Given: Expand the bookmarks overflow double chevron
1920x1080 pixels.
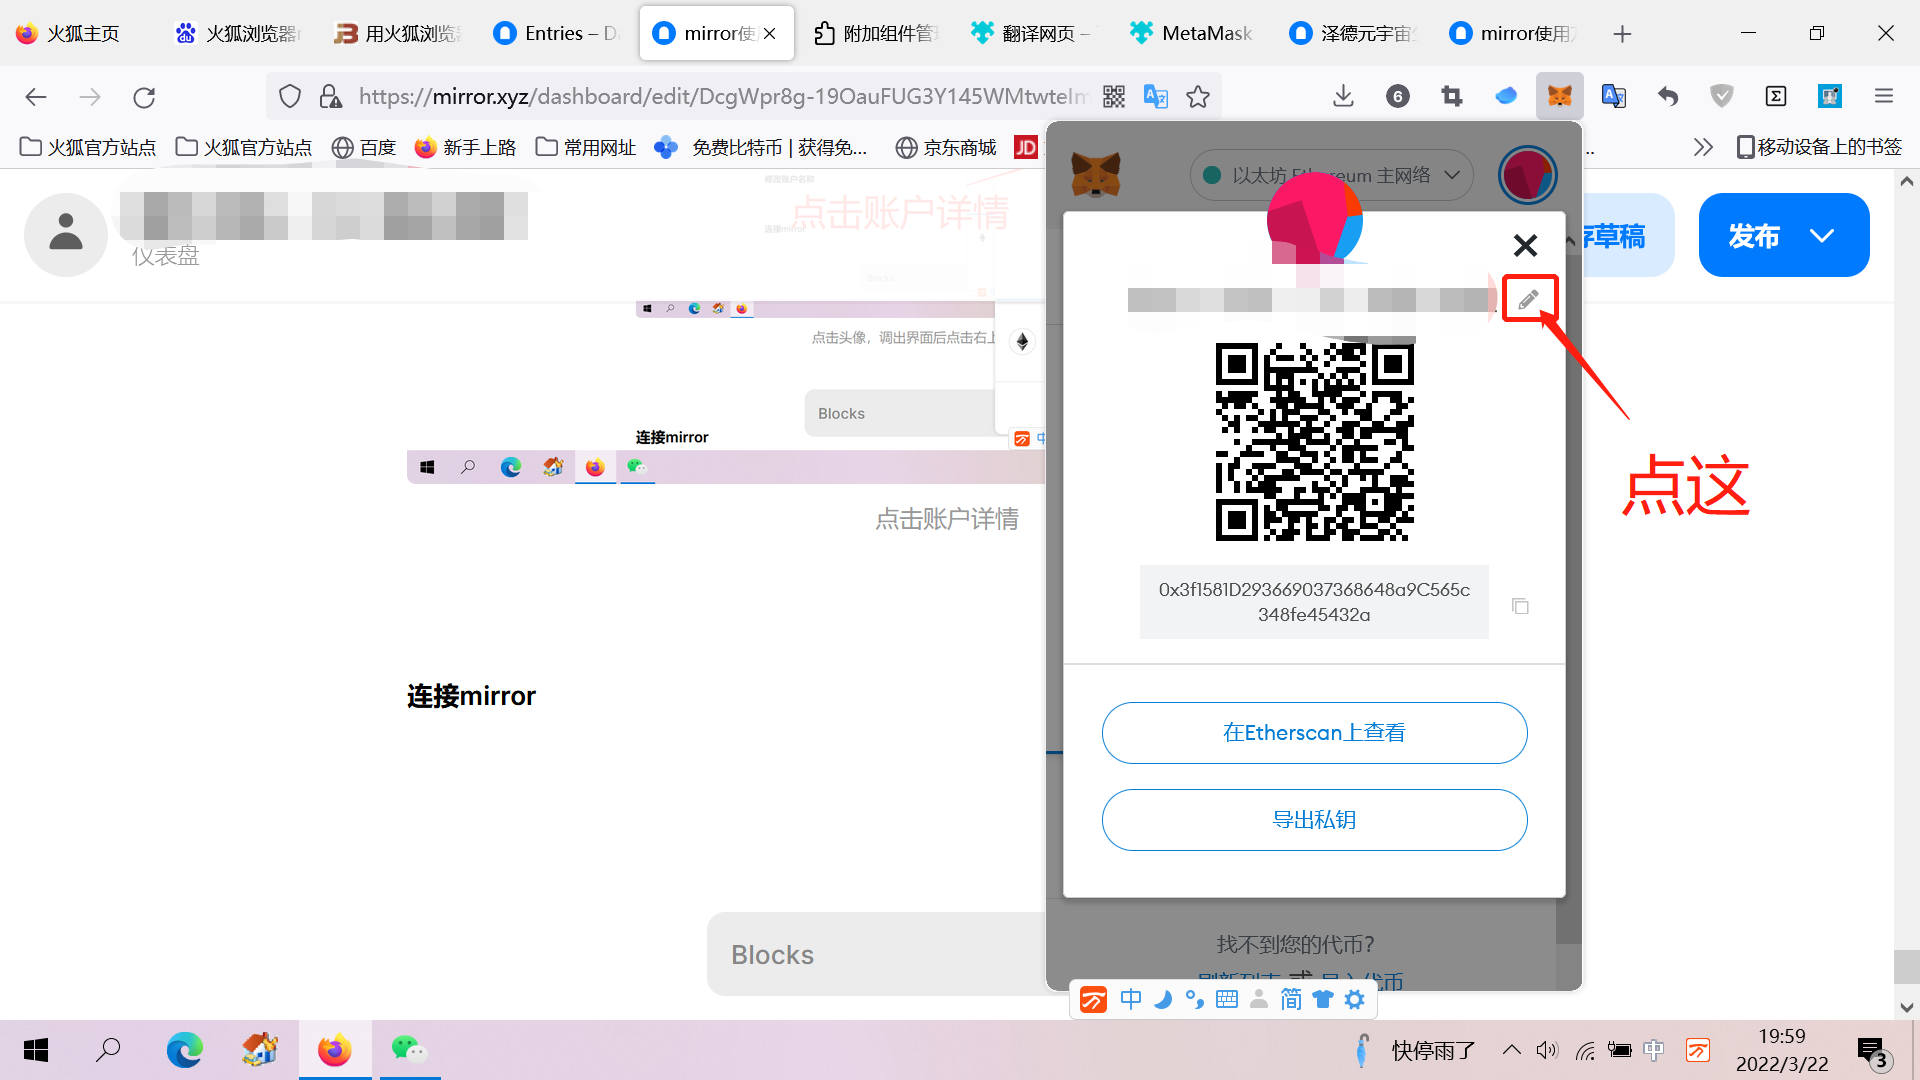Looking at the screenshot, I should click(x=1703, y=147).
